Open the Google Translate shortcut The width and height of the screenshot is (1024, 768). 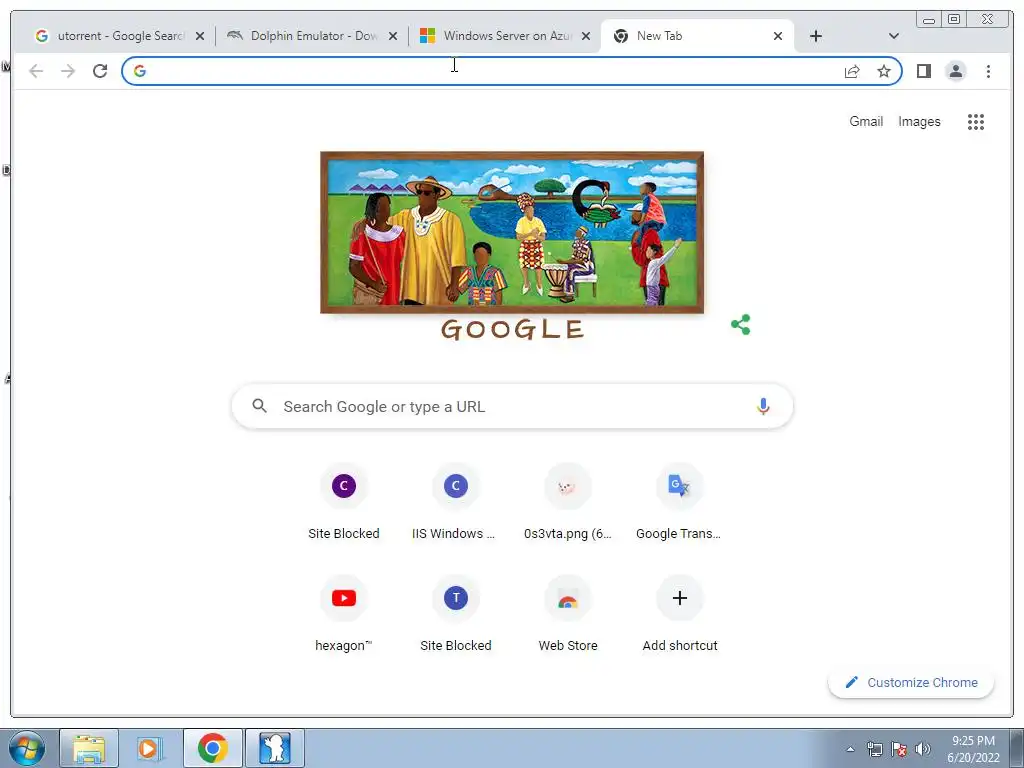679,502
